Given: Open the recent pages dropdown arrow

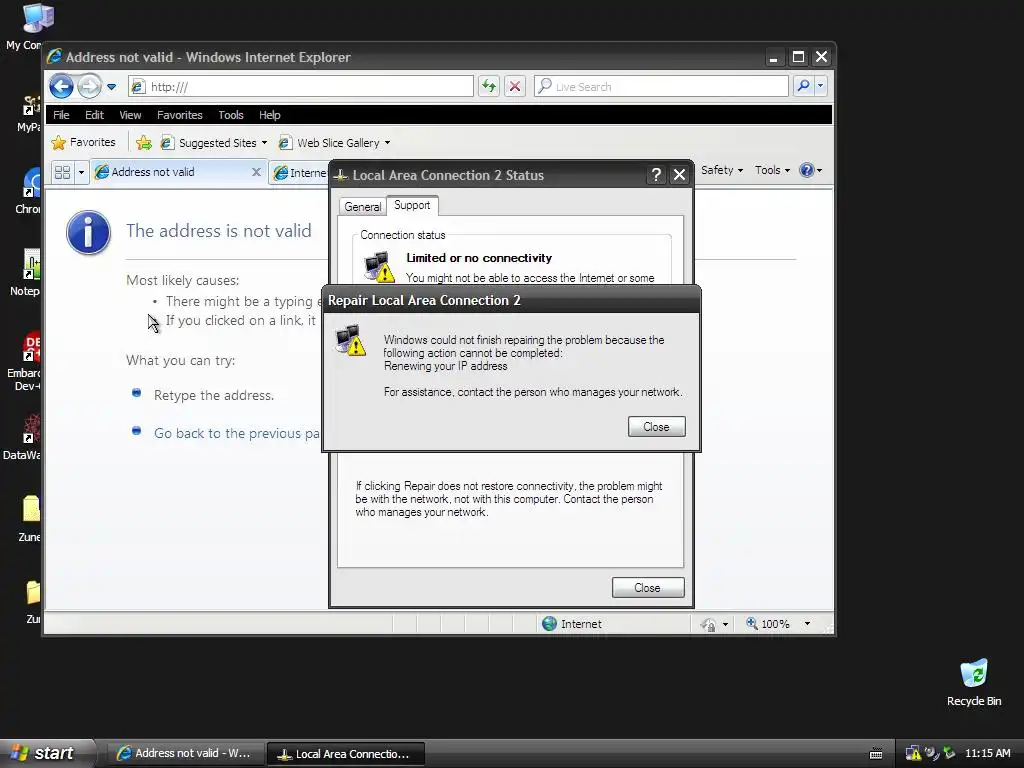Looking at the screenshot, I should click(x=112, y=87).
